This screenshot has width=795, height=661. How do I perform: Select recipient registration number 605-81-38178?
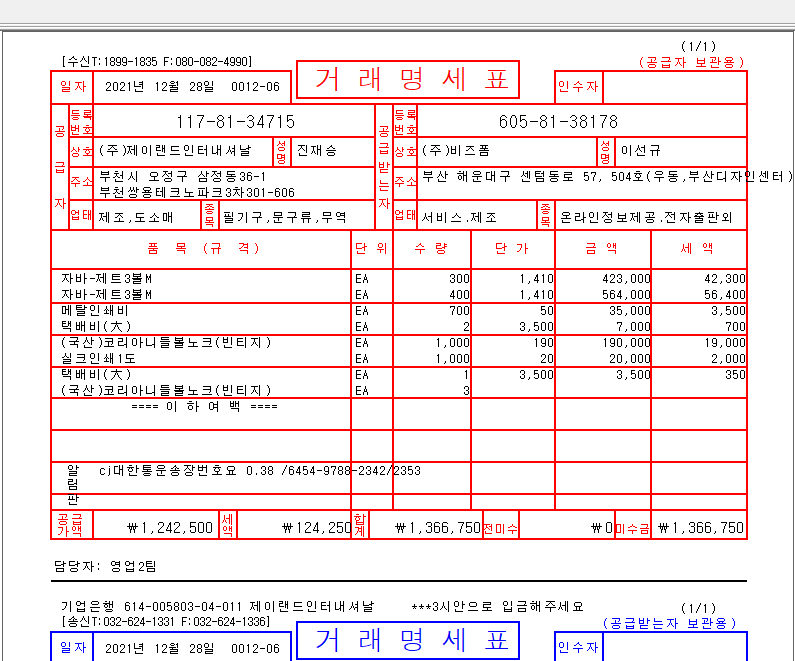(558, 122)
